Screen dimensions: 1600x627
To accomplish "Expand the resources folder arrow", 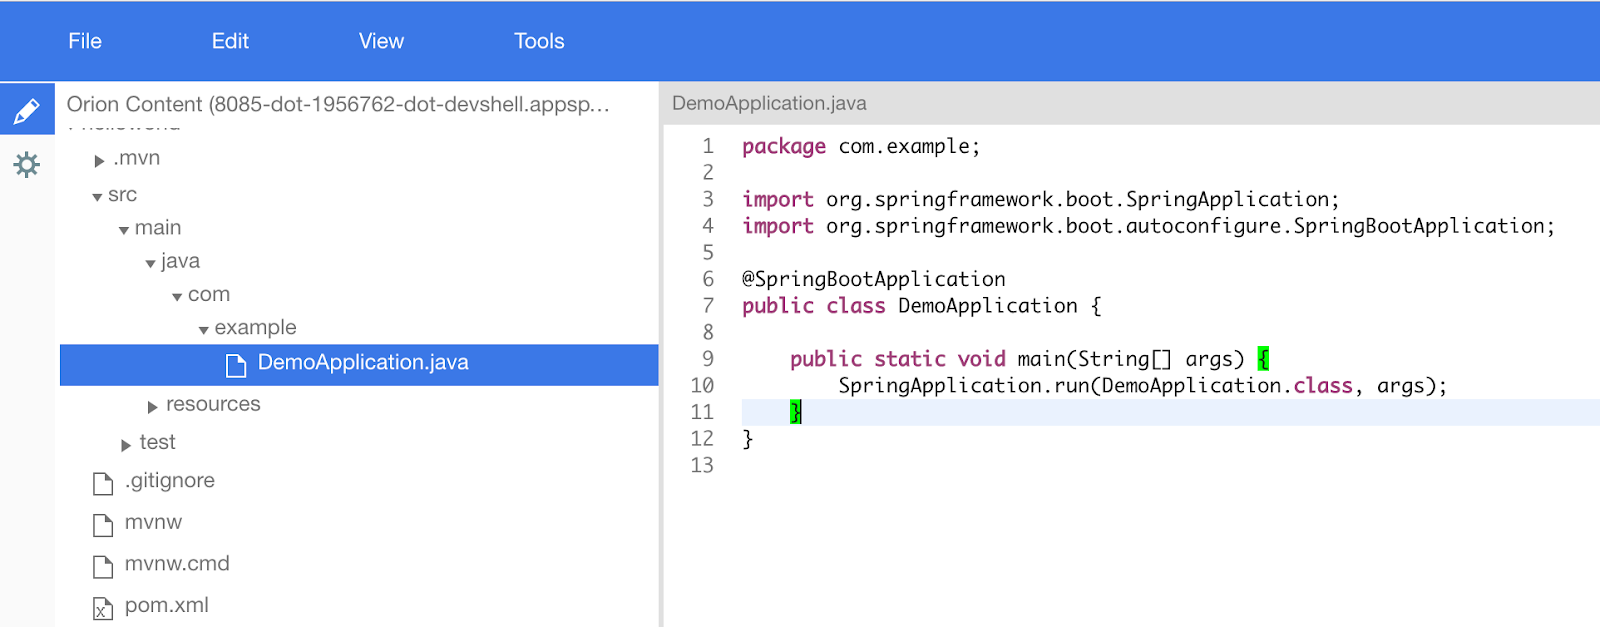I will tap(152, 407).
